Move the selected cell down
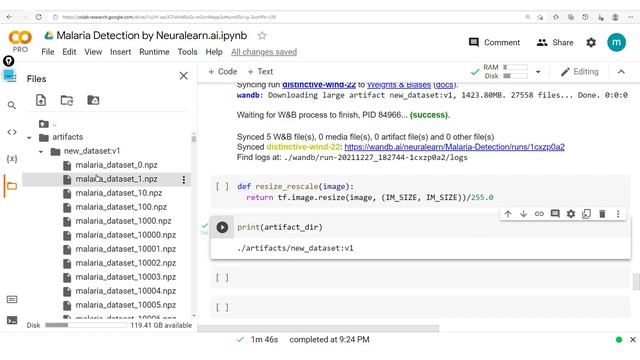 click(524, 214)
